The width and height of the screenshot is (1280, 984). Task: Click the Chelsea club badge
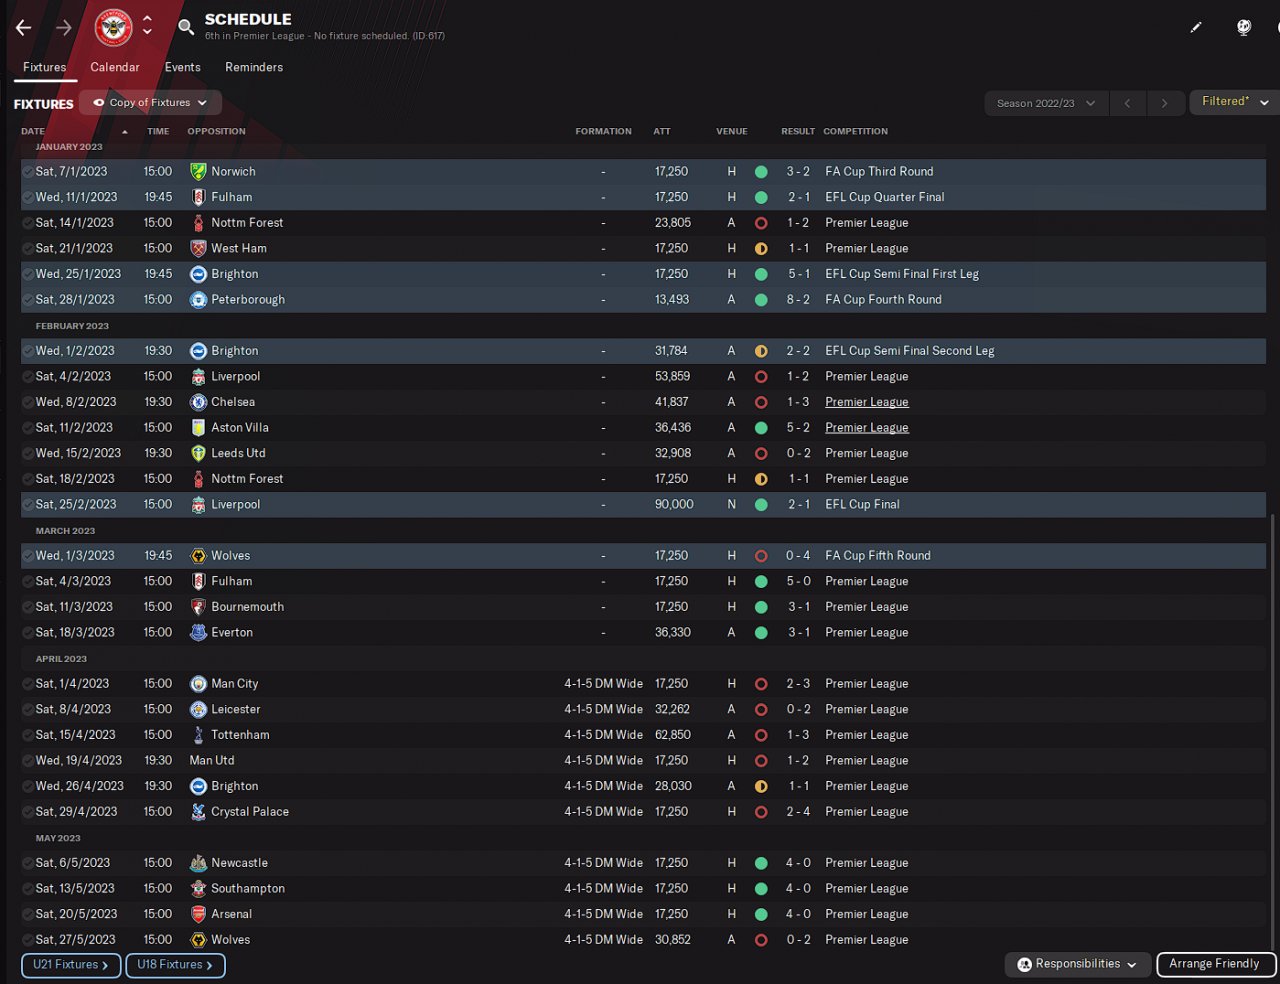coord(198,402)
